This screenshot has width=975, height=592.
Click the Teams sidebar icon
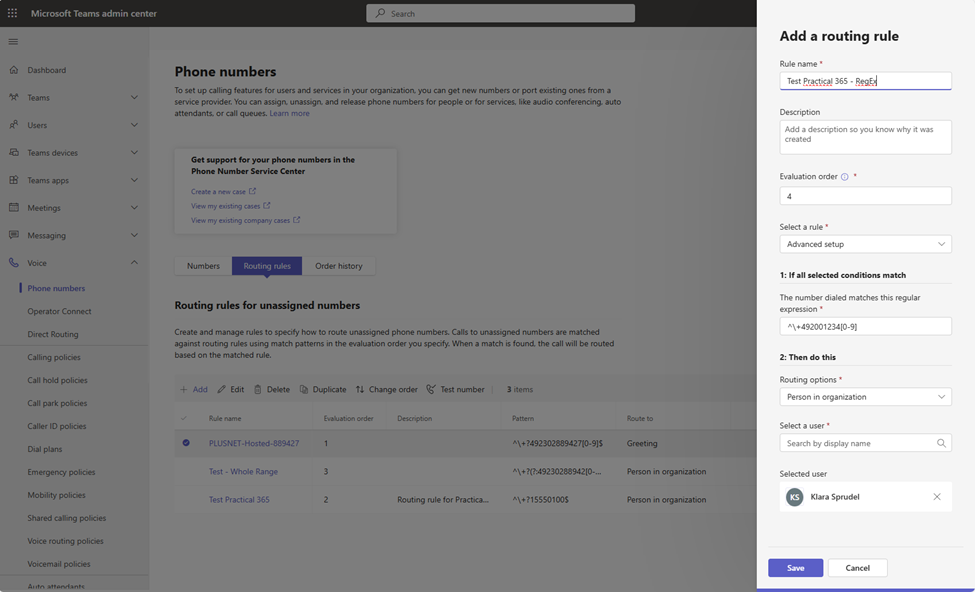point(14,98)
